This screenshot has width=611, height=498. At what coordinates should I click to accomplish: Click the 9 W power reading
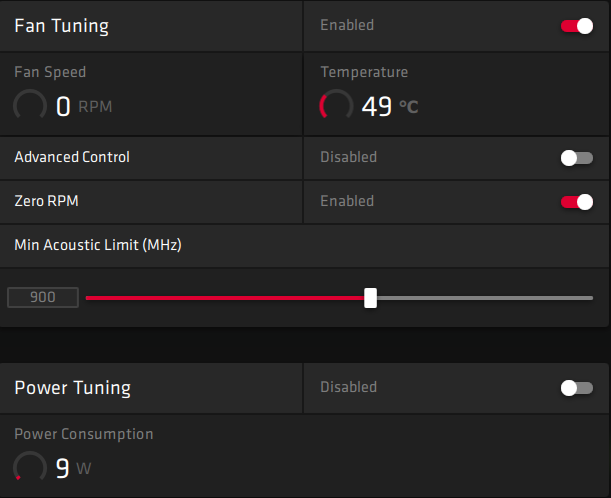(x=73, y=468)
